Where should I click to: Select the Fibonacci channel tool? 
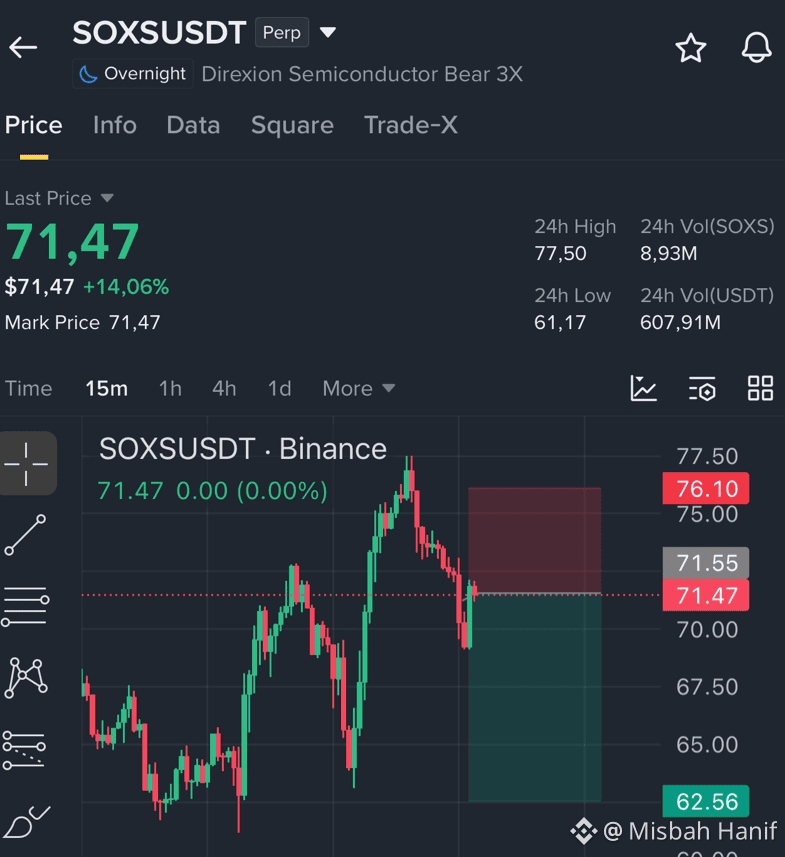click(24, 750)
